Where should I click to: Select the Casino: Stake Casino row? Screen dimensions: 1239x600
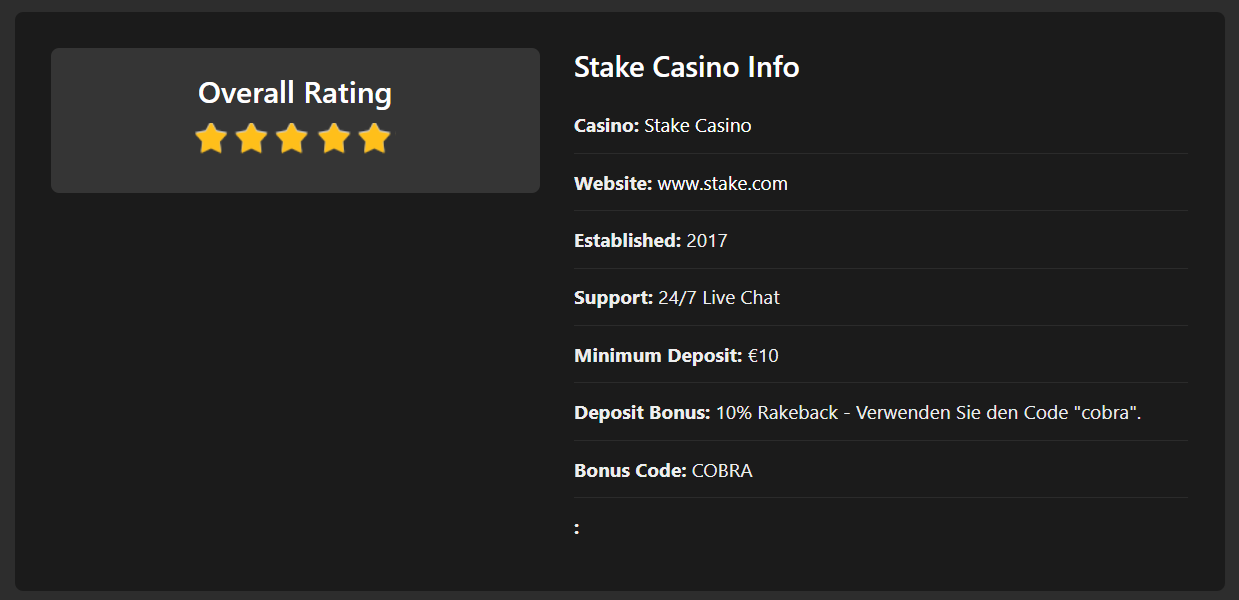[881, 126]
